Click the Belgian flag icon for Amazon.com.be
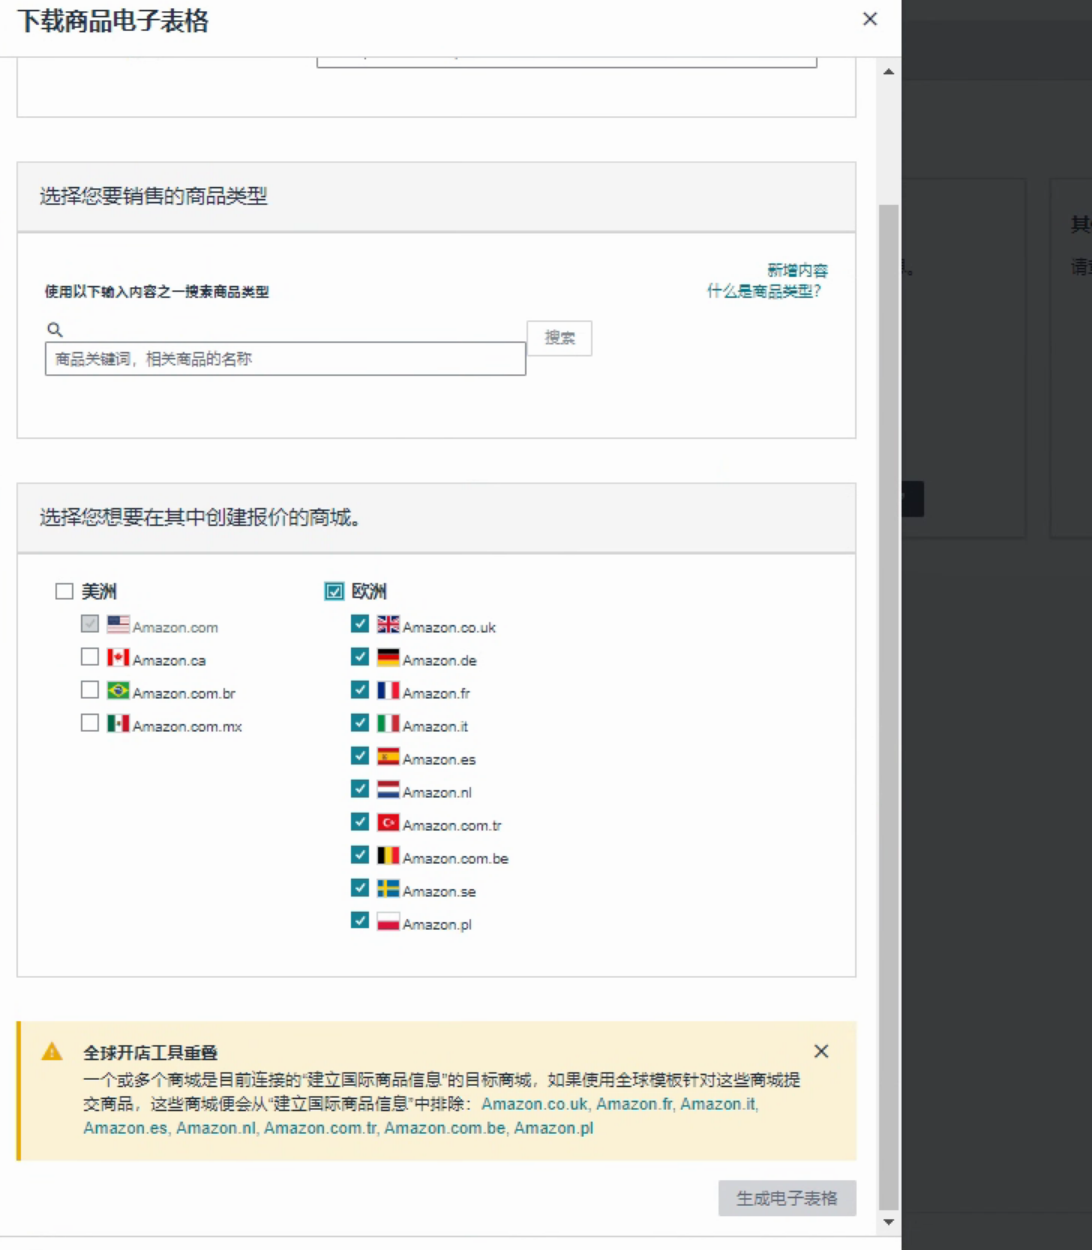 click(x=388, y=855)
